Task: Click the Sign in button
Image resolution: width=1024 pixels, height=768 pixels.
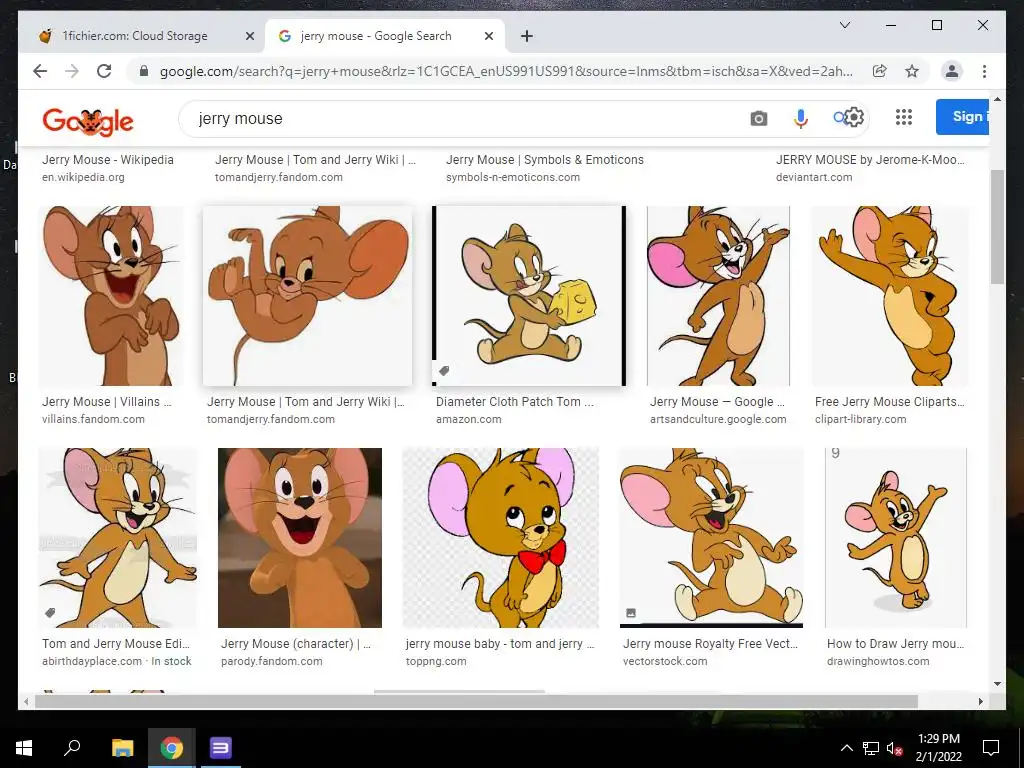Action: click(x=962, y=117)
